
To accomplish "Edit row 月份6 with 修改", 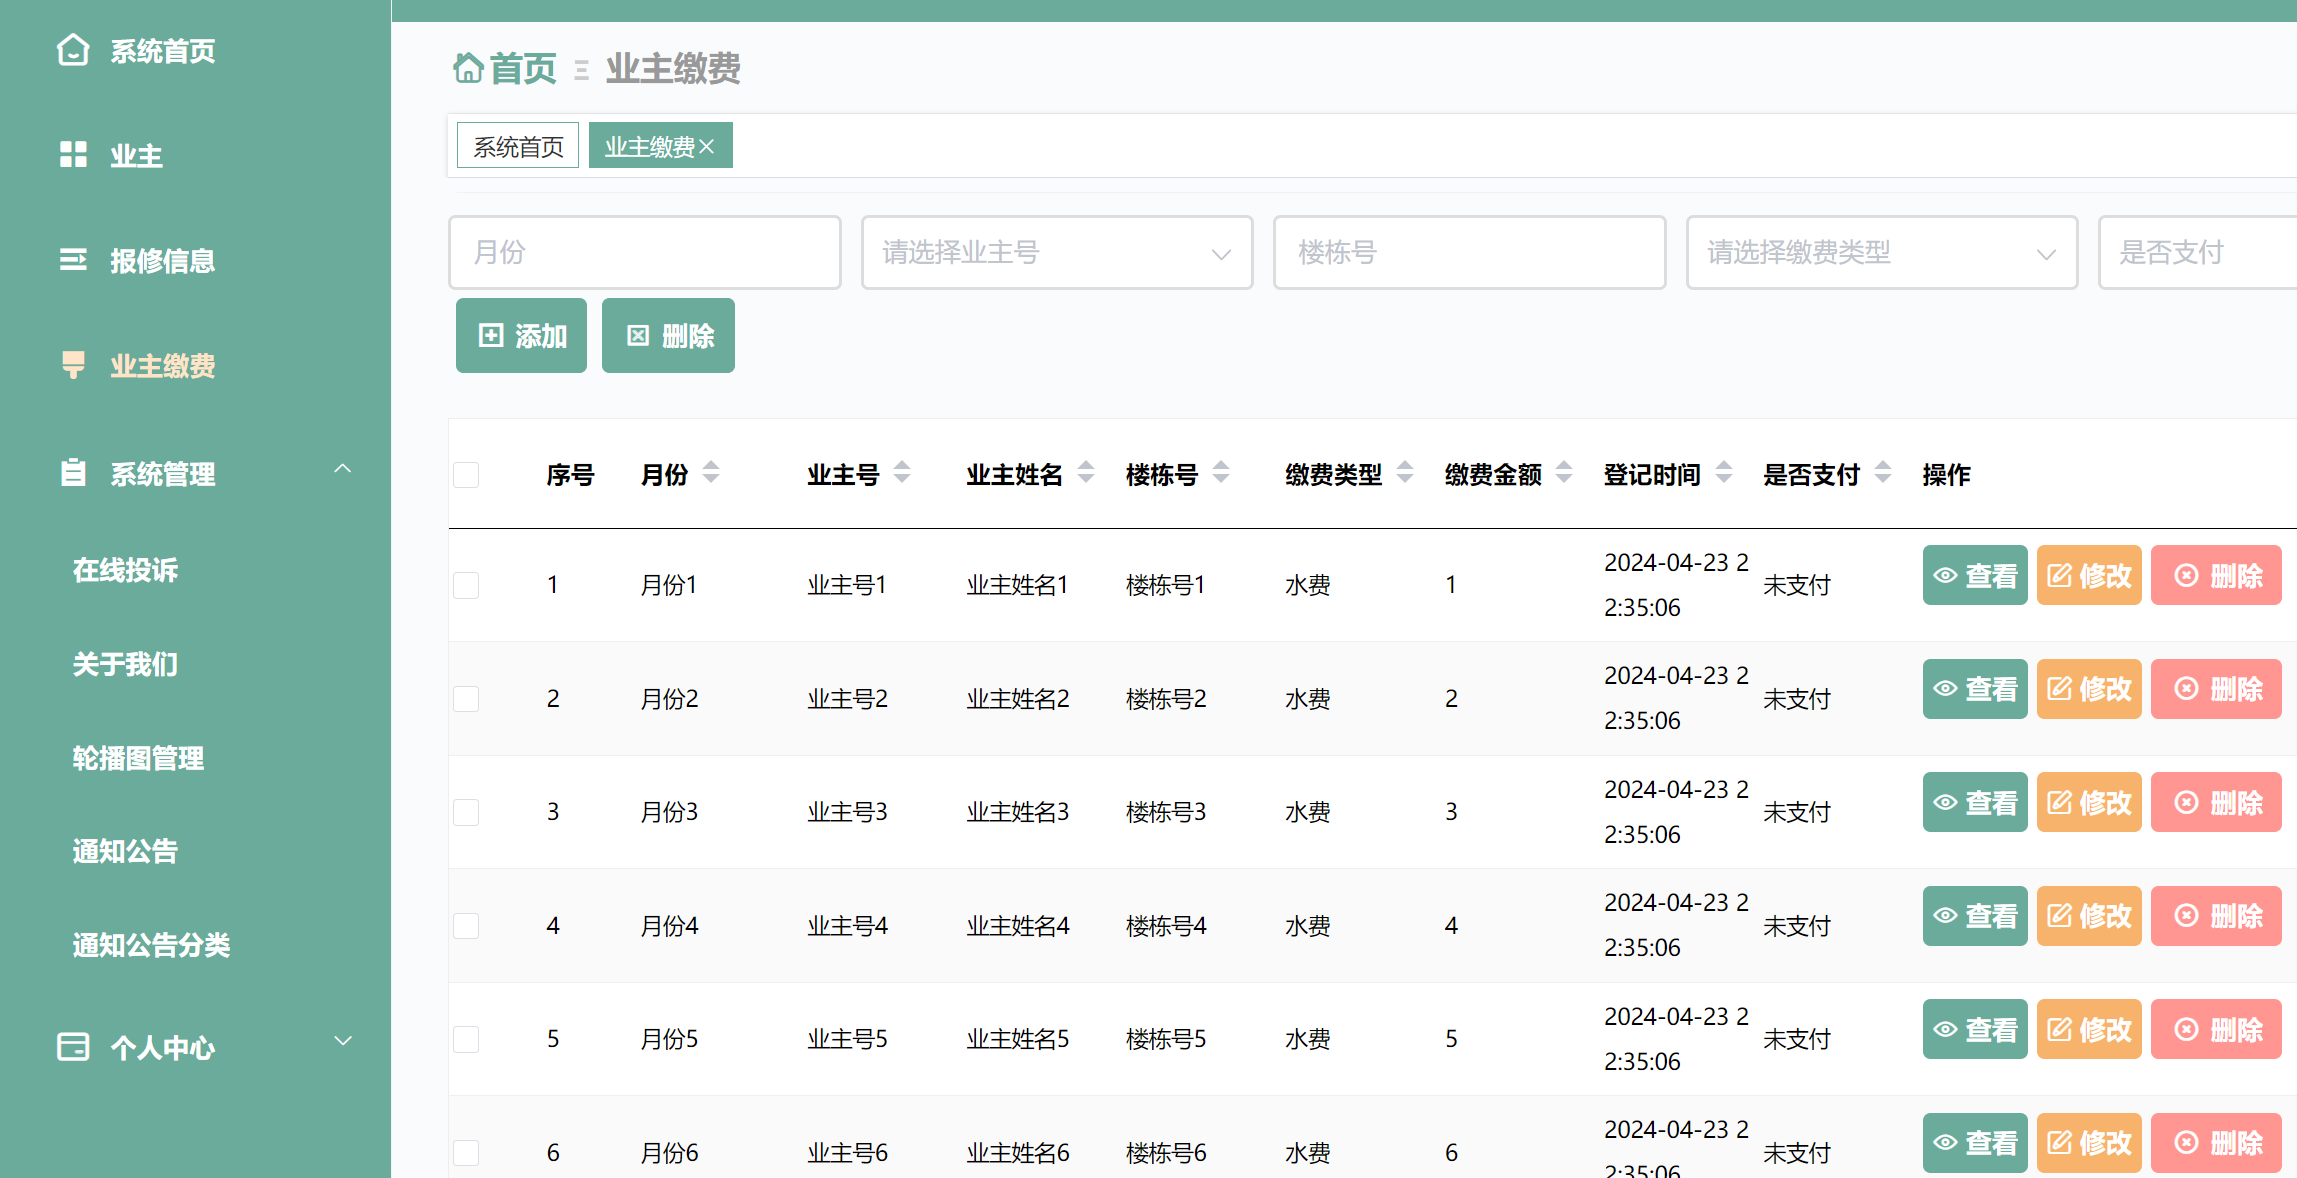I will pos(2089,1143).
